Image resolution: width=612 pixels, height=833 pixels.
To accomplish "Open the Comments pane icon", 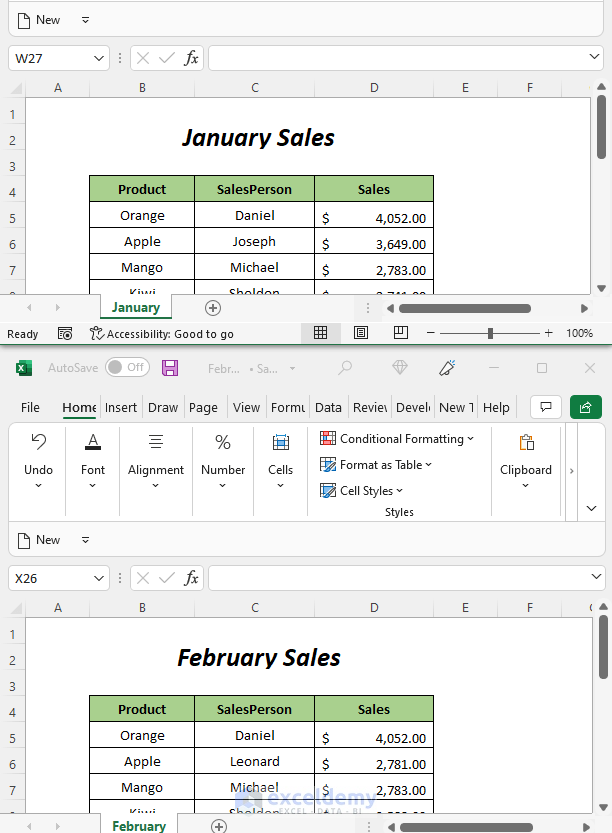I will 545,407.
